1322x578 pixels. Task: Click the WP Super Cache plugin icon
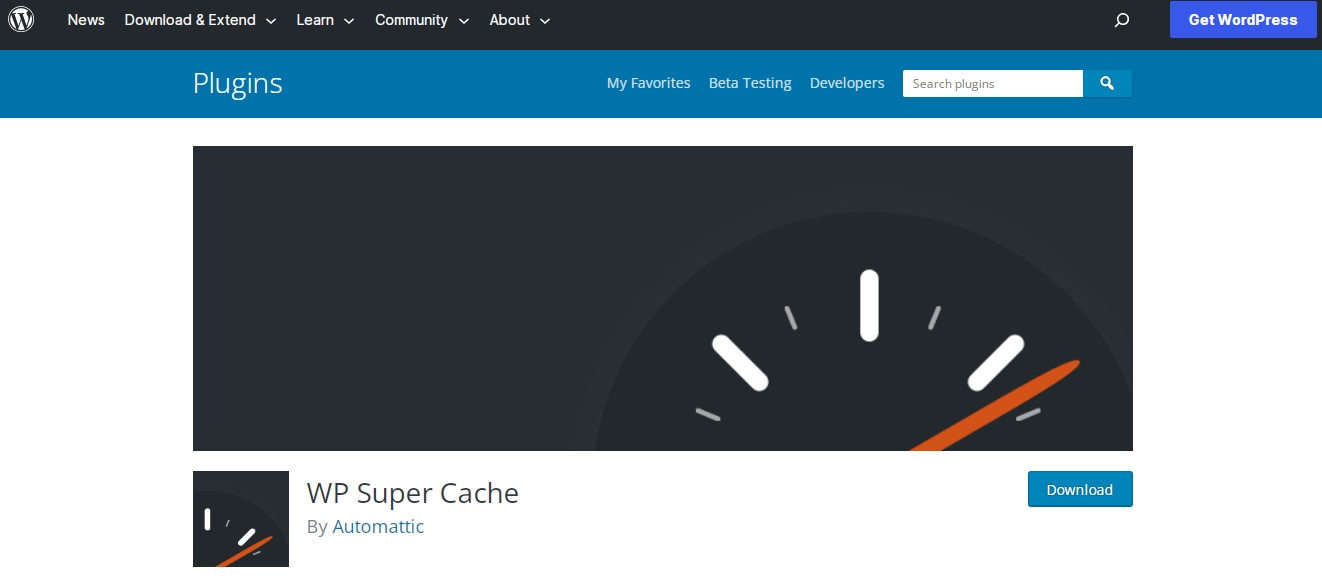[x=241, y=519]
